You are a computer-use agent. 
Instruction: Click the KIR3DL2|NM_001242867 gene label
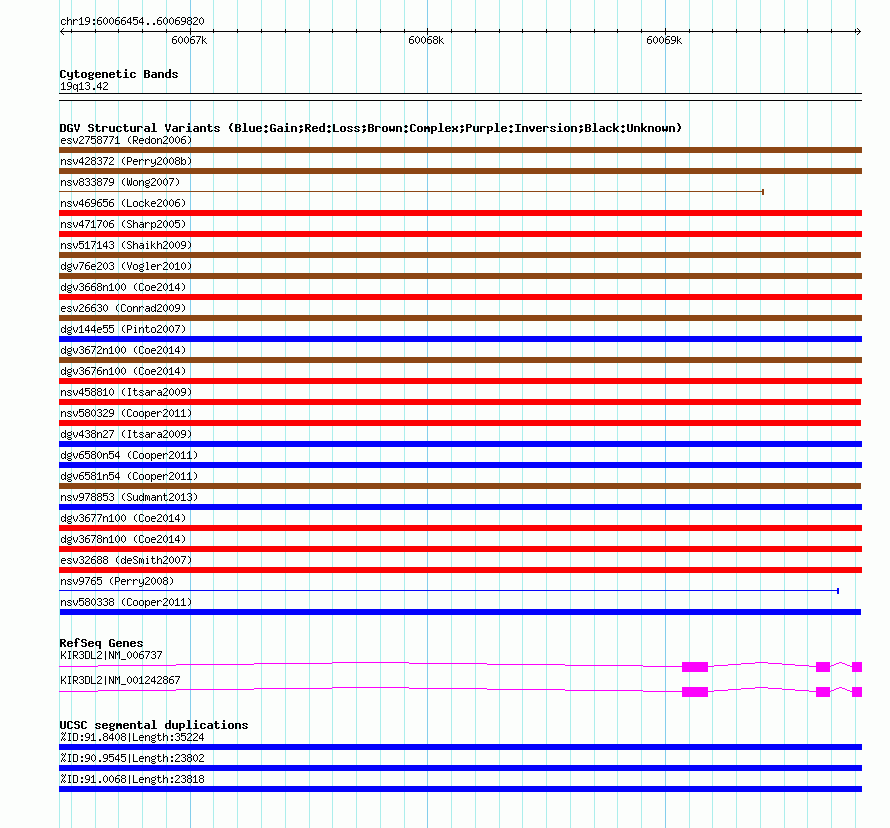[120, 680]
